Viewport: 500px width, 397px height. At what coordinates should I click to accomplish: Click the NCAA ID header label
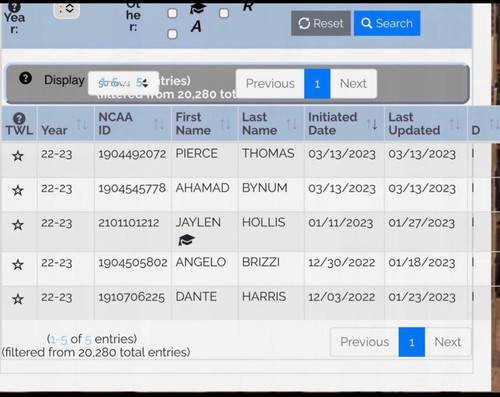(x=115, y=124)
